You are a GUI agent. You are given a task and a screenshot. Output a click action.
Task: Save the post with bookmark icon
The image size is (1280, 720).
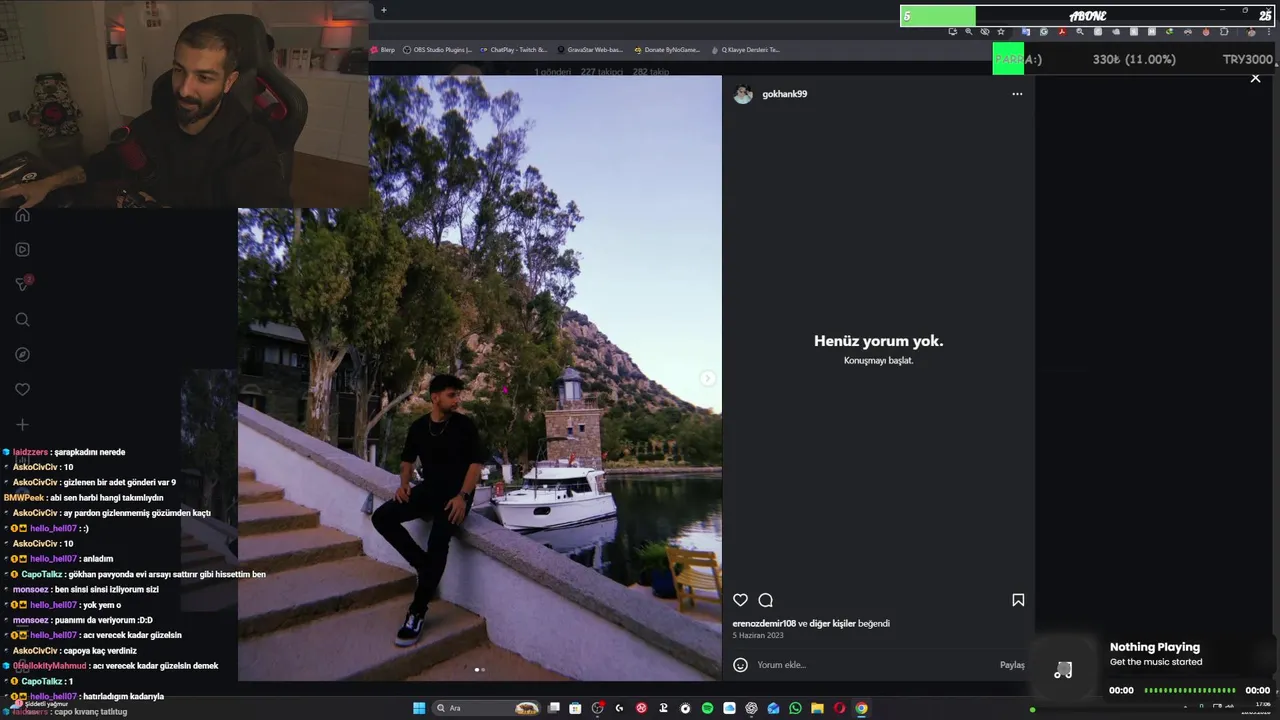1018,600
